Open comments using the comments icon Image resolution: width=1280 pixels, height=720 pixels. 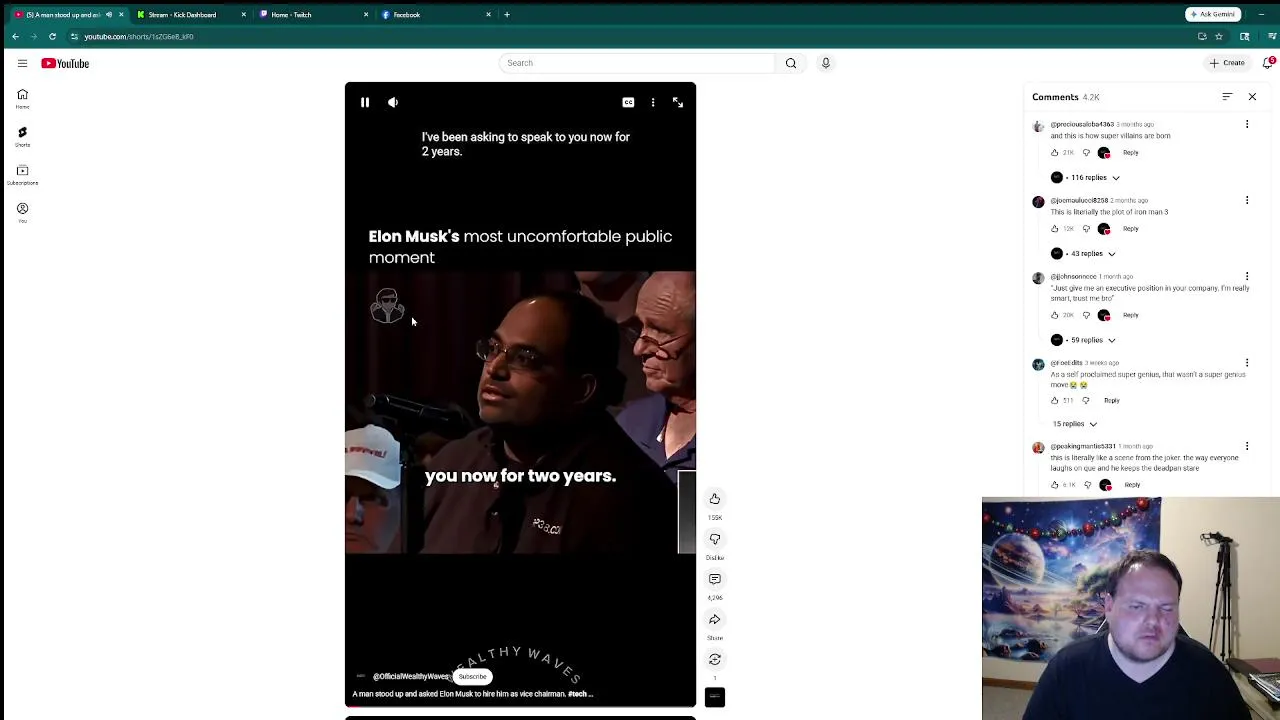coord(715,579)
